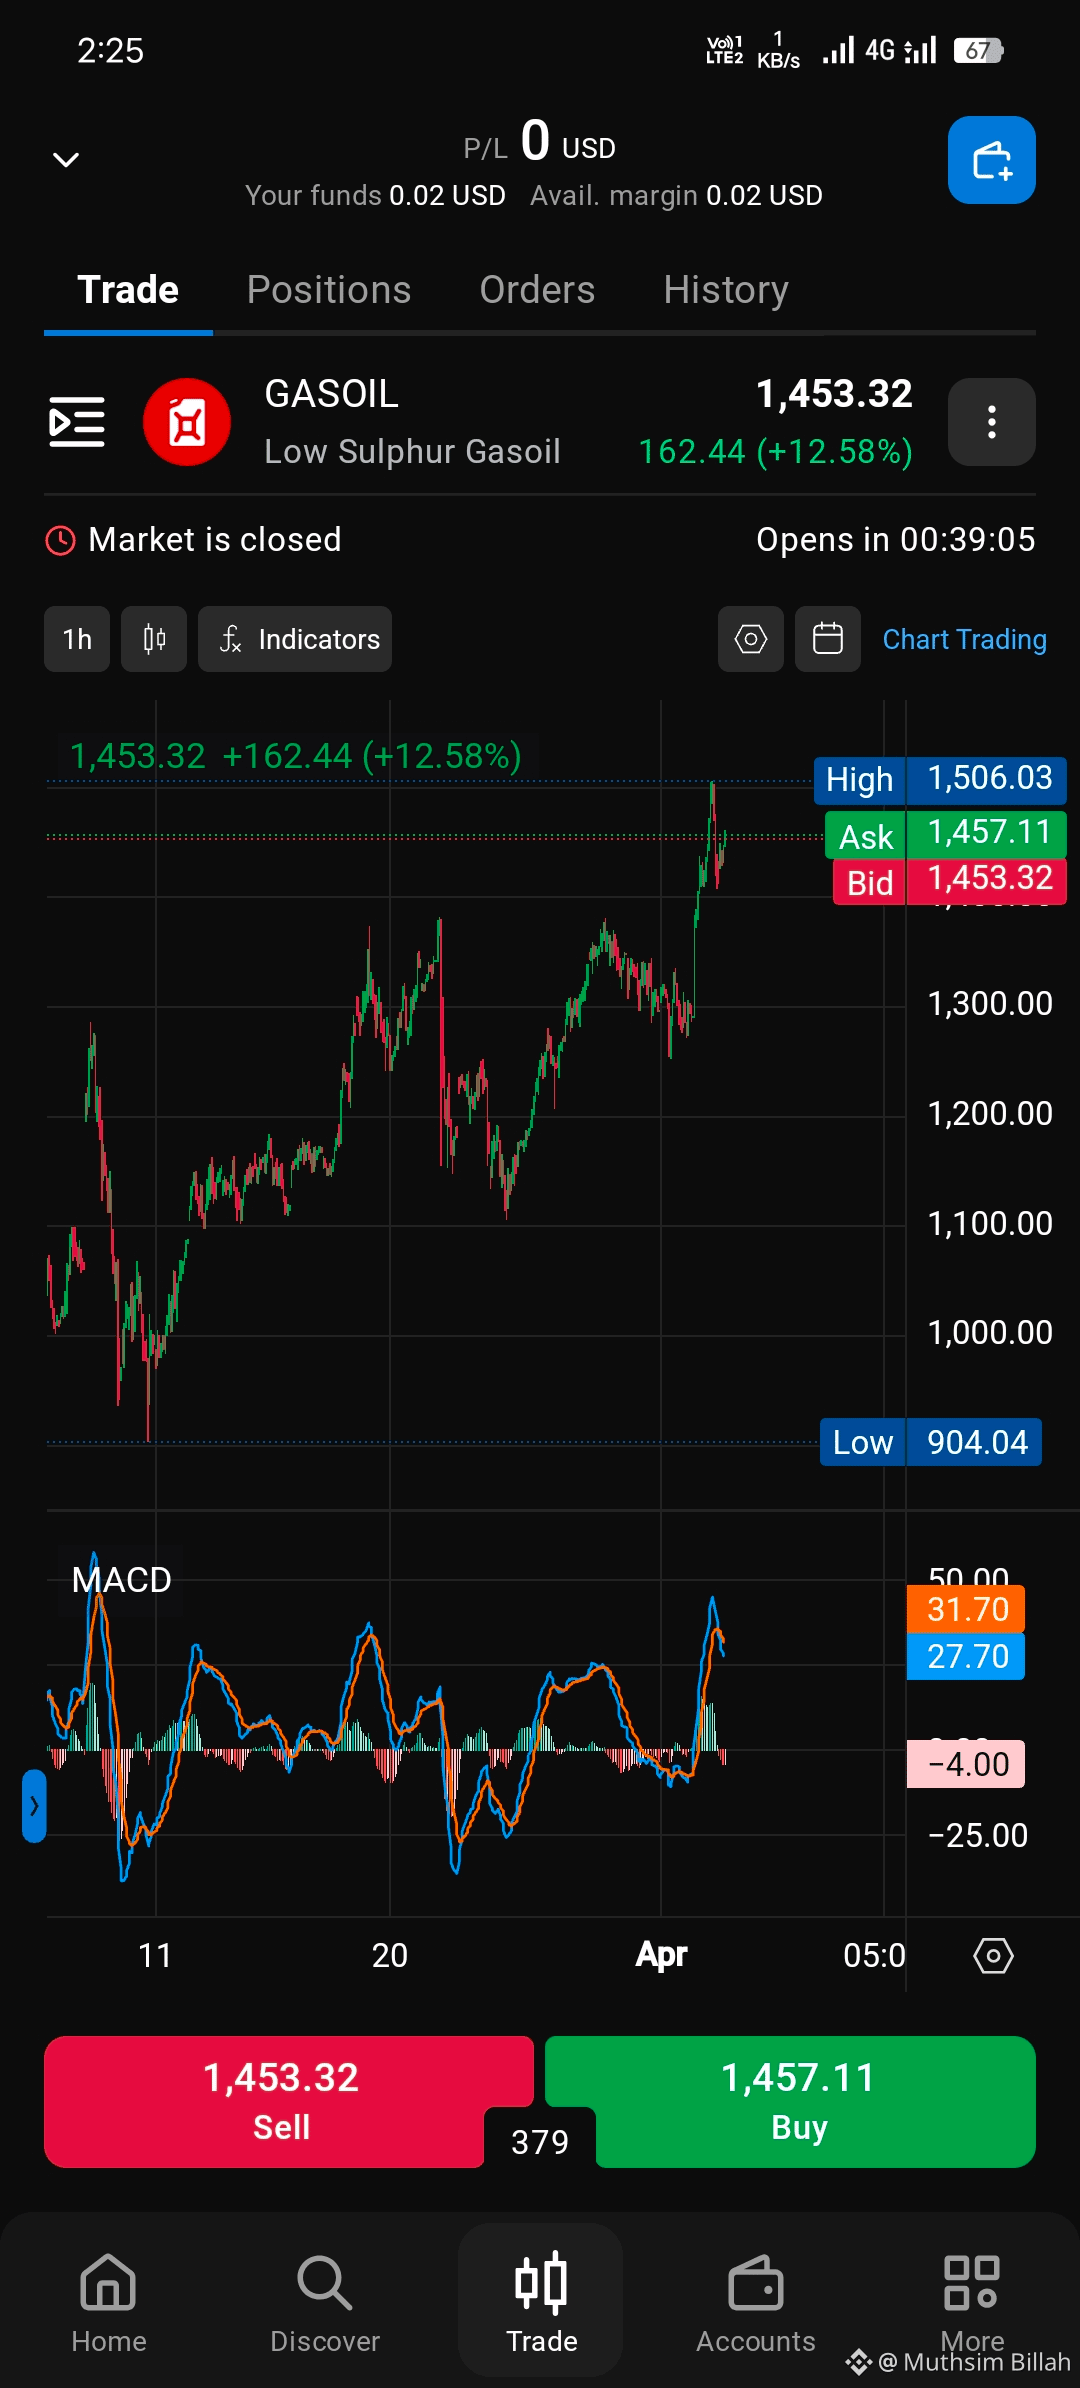Viewport: 1080px width, 2388px height.
Task: Tap the Your funds 0.02 USD text
Action: (375, 195)
